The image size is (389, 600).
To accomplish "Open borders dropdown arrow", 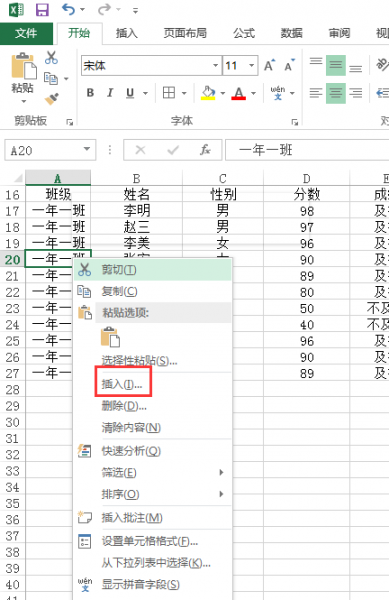I will coord(184,93).
